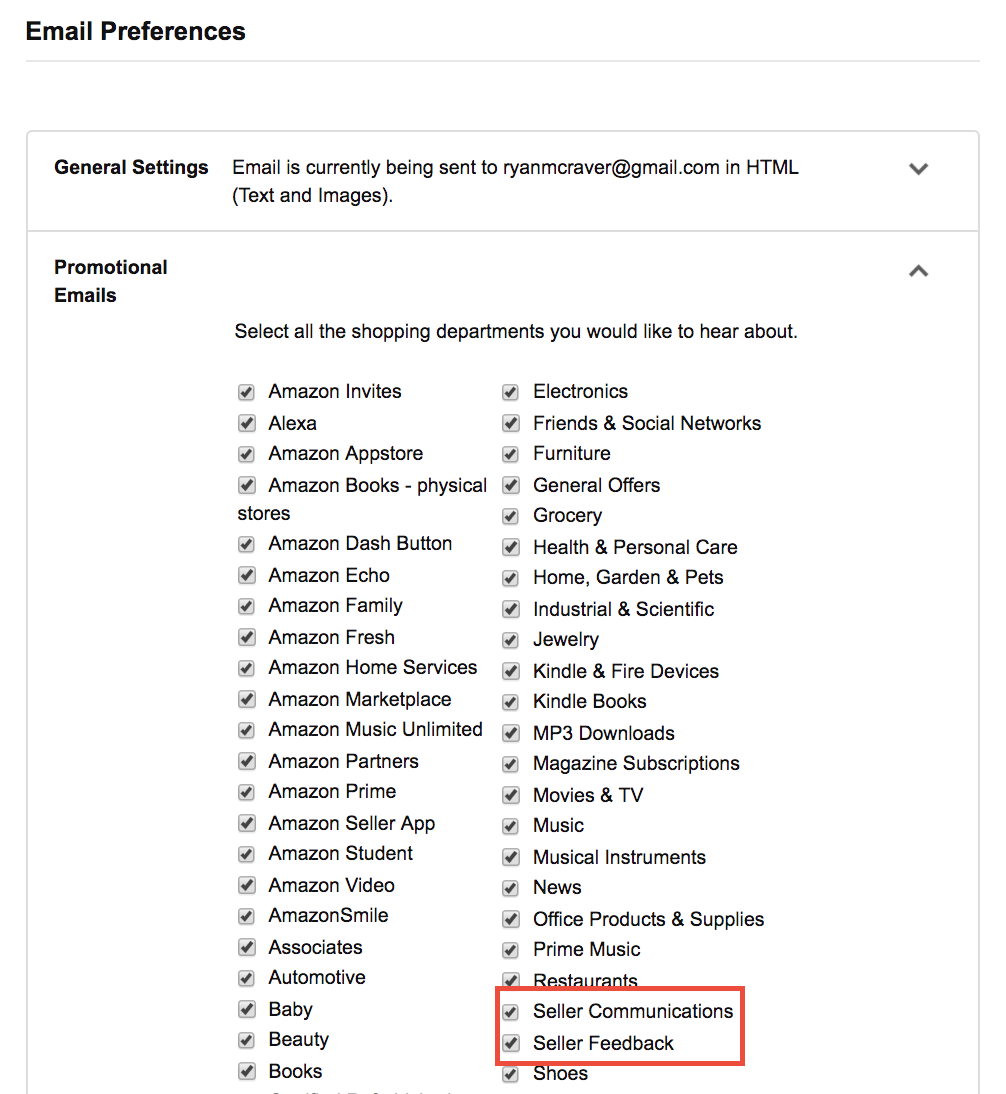Toggle the Baby checkbox

246,1010
